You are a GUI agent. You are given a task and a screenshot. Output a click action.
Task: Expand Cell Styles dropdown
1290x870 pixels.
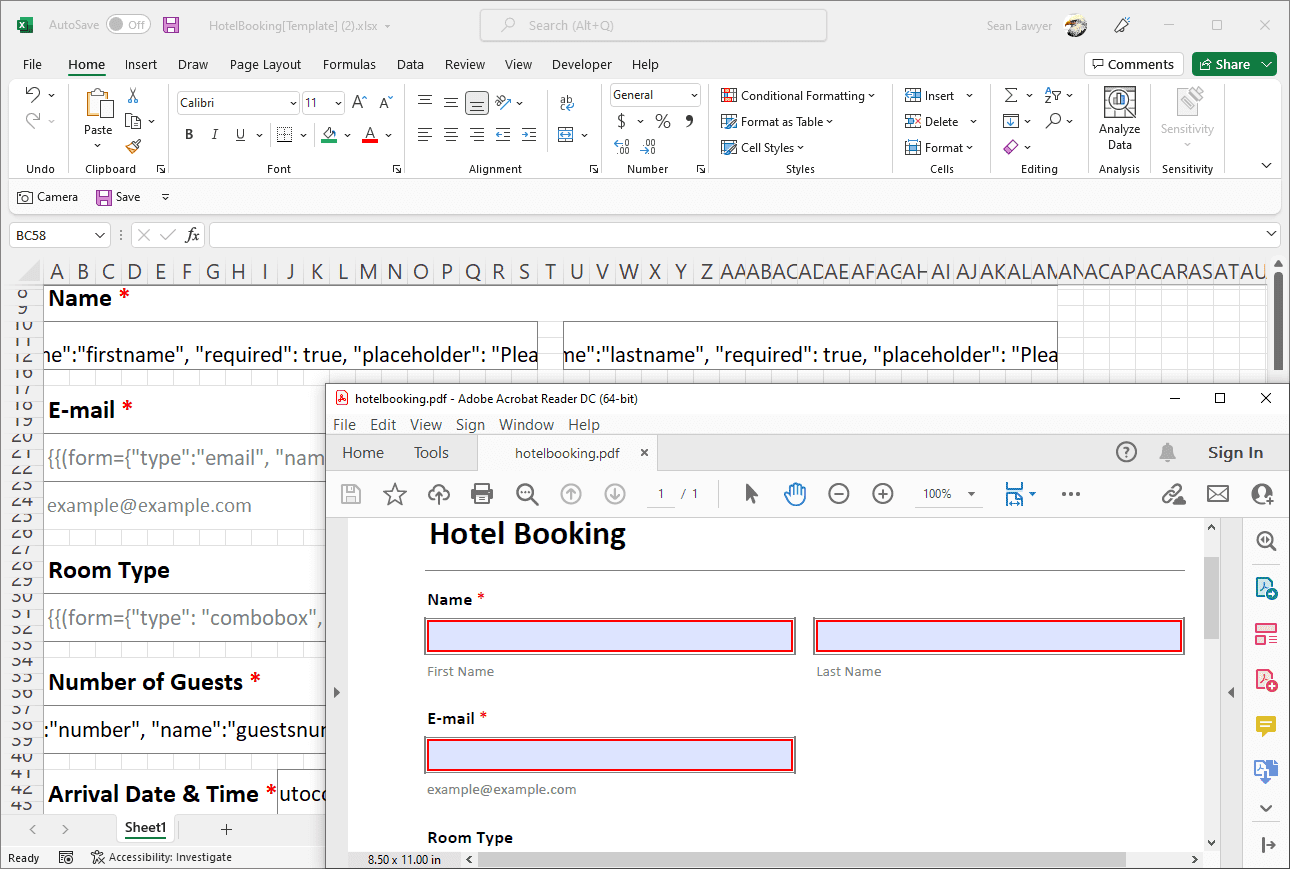[x=801, y=148]
